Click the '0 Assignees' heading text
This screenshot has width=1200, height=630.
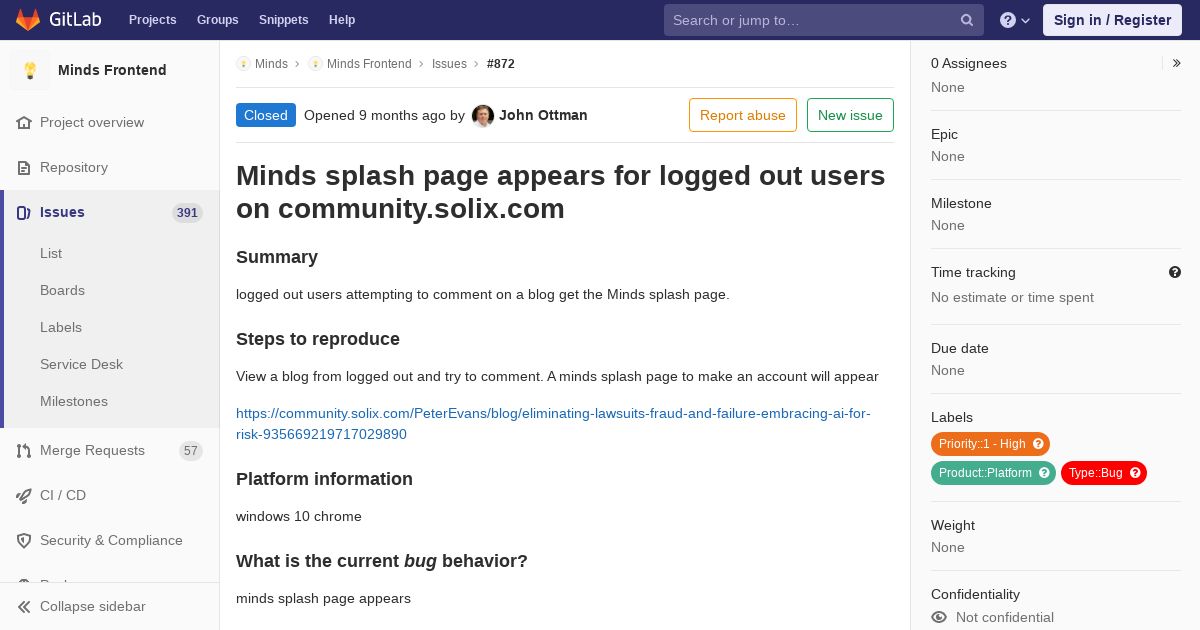pos(969,63)
